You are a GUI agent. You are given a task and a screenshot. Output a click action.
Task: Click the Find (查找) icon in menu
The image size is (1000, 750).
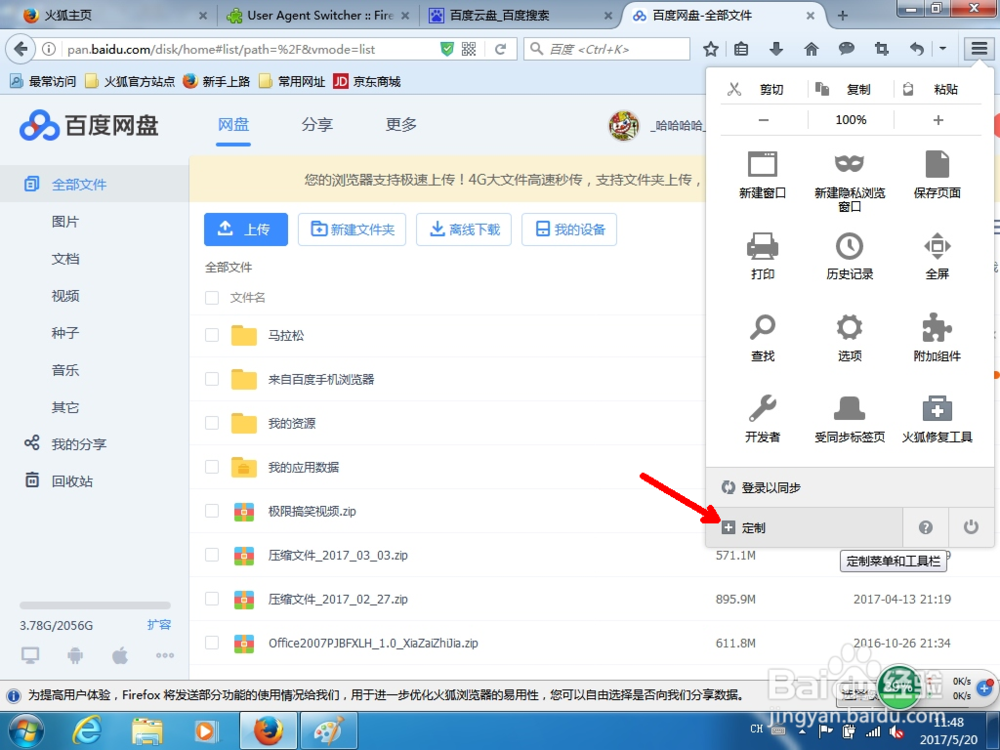click(763, 330)
